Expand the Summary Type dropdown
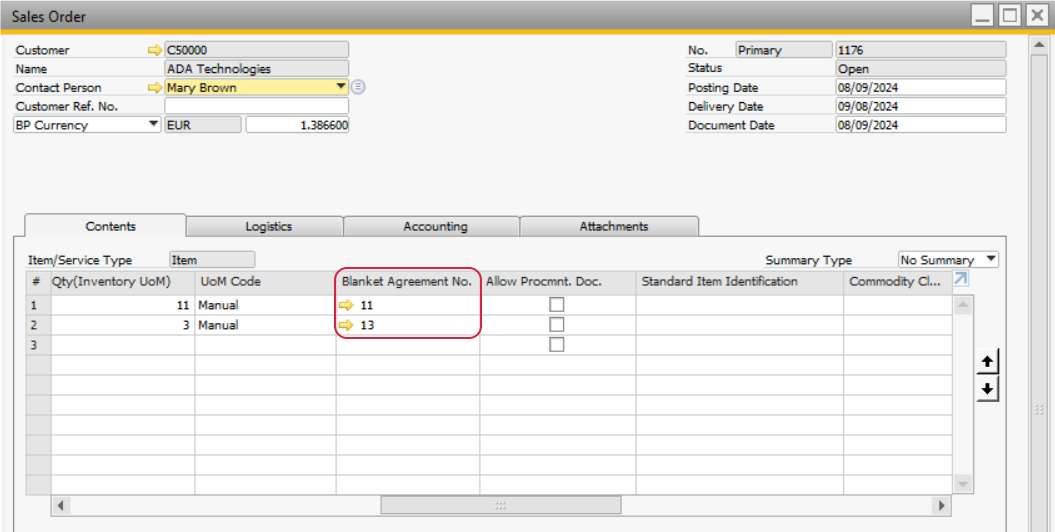Screen dimensions: 1055x532 [x=990, y=260]
